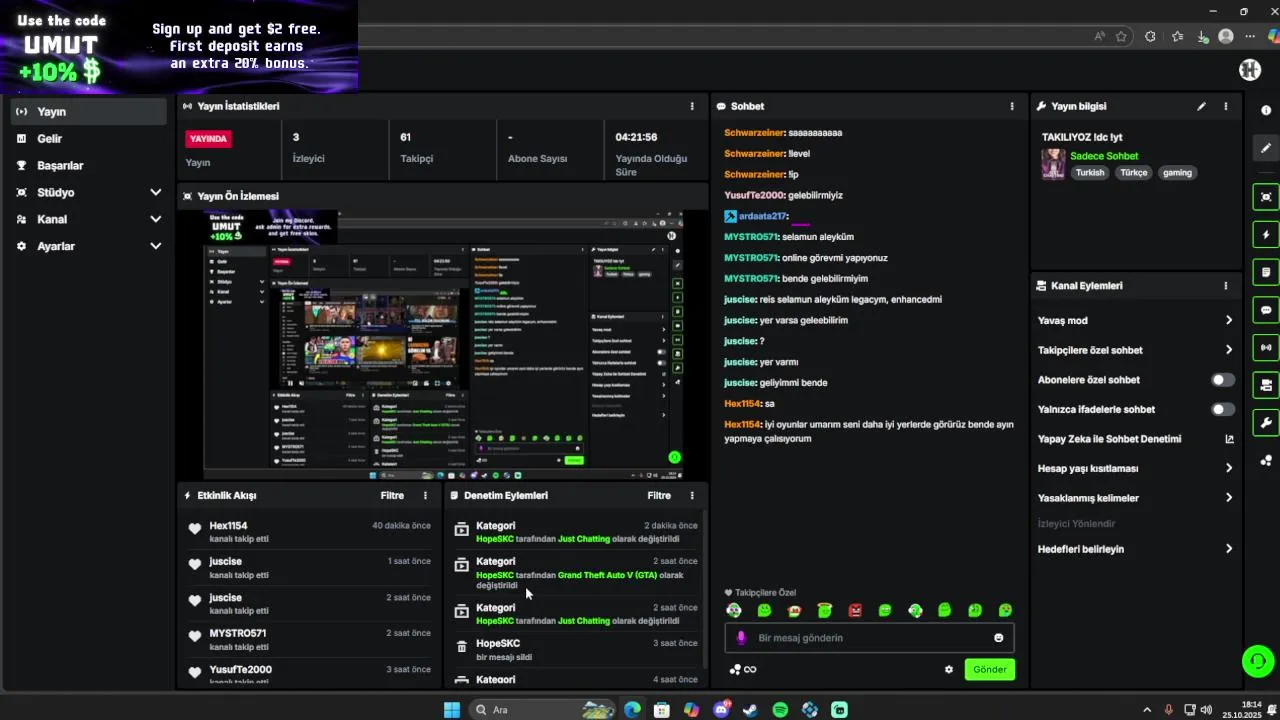Click the Türkçe tag chip
This screenshot has width=1280, height=720.
1134,173
